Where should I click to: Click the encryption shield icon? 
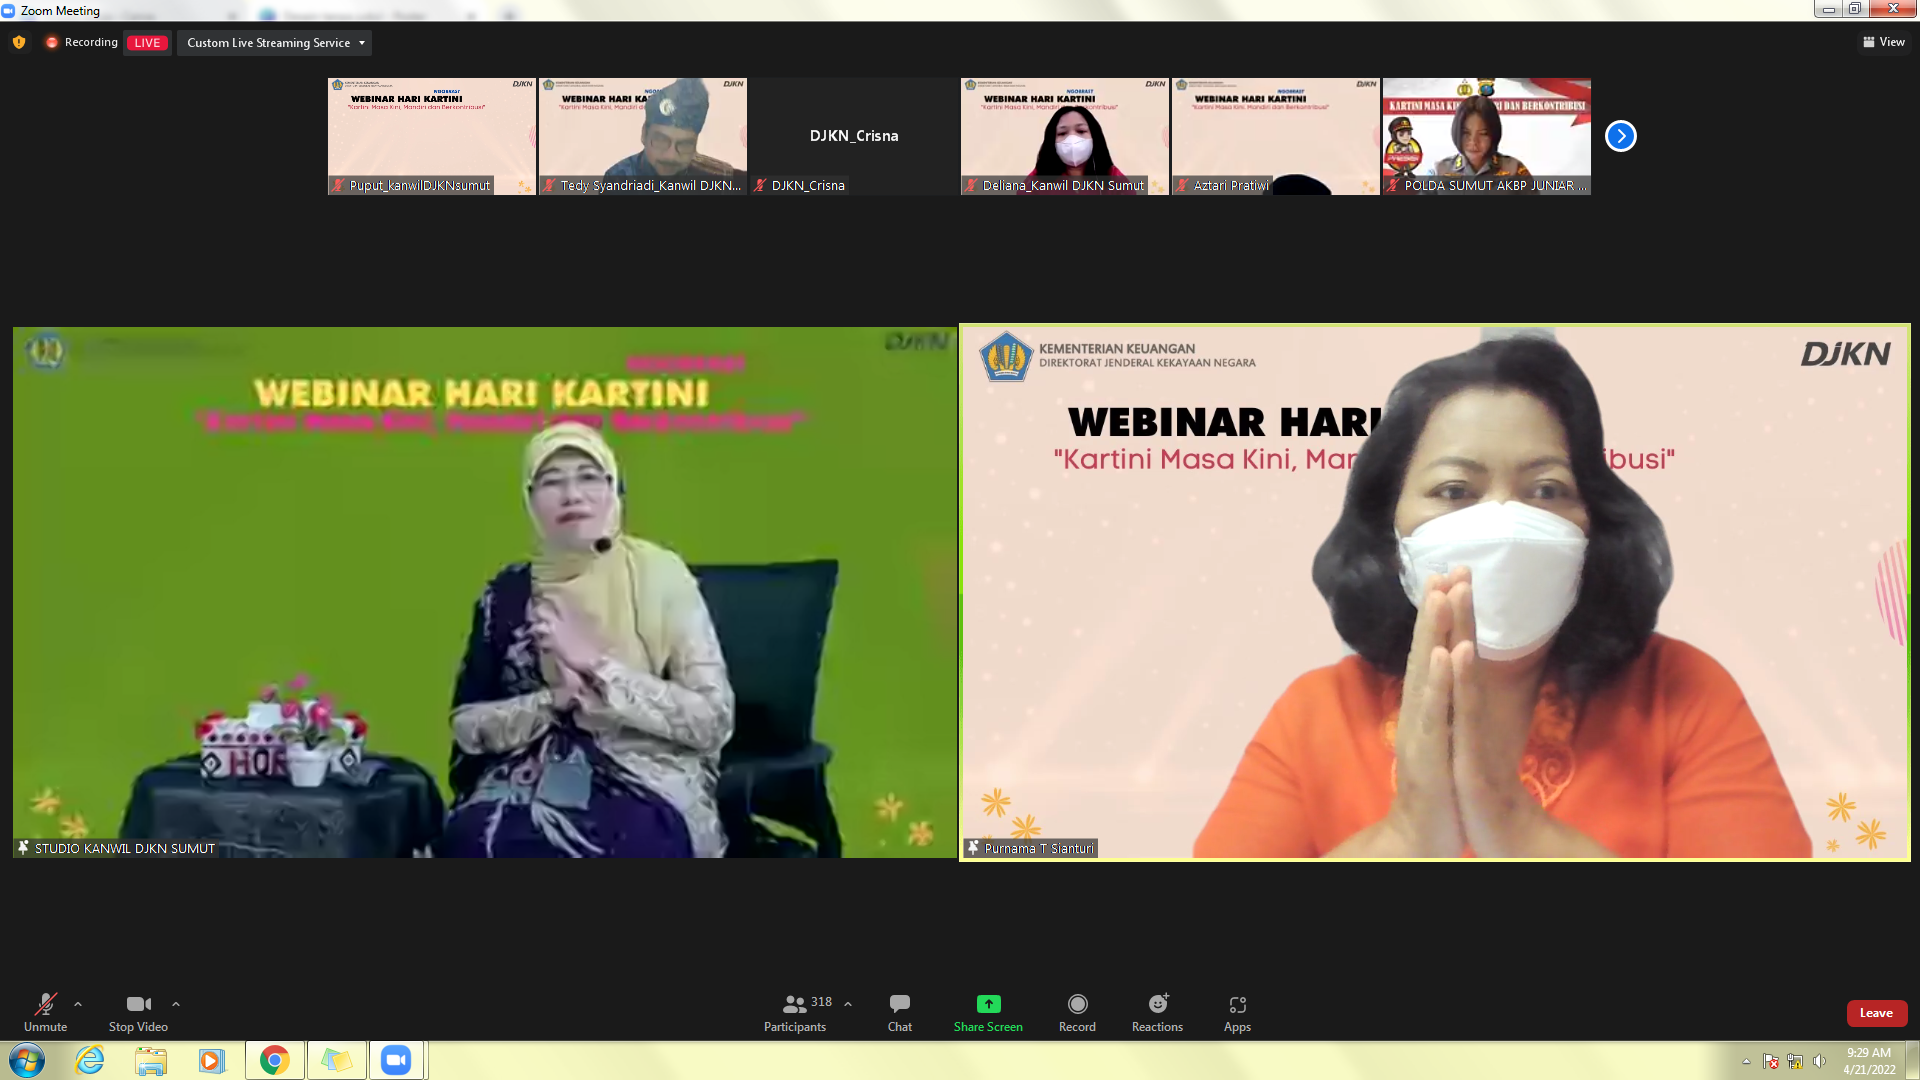click(x=19, y=42)
